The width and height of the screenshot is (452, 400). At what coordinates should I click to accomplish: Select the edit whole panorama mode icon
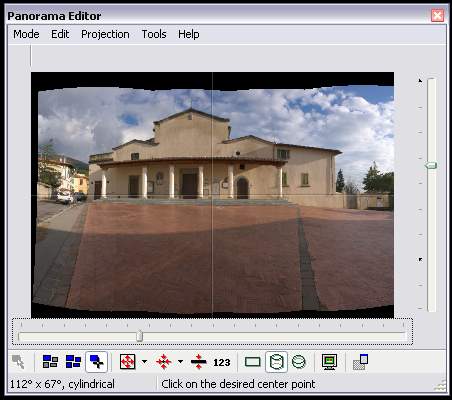(x=73, y=362)
